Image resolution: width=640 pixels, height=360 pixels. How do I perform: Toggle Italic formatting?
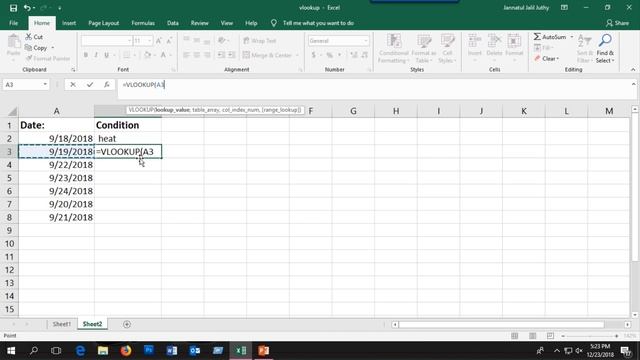click(x=96, y=55)
